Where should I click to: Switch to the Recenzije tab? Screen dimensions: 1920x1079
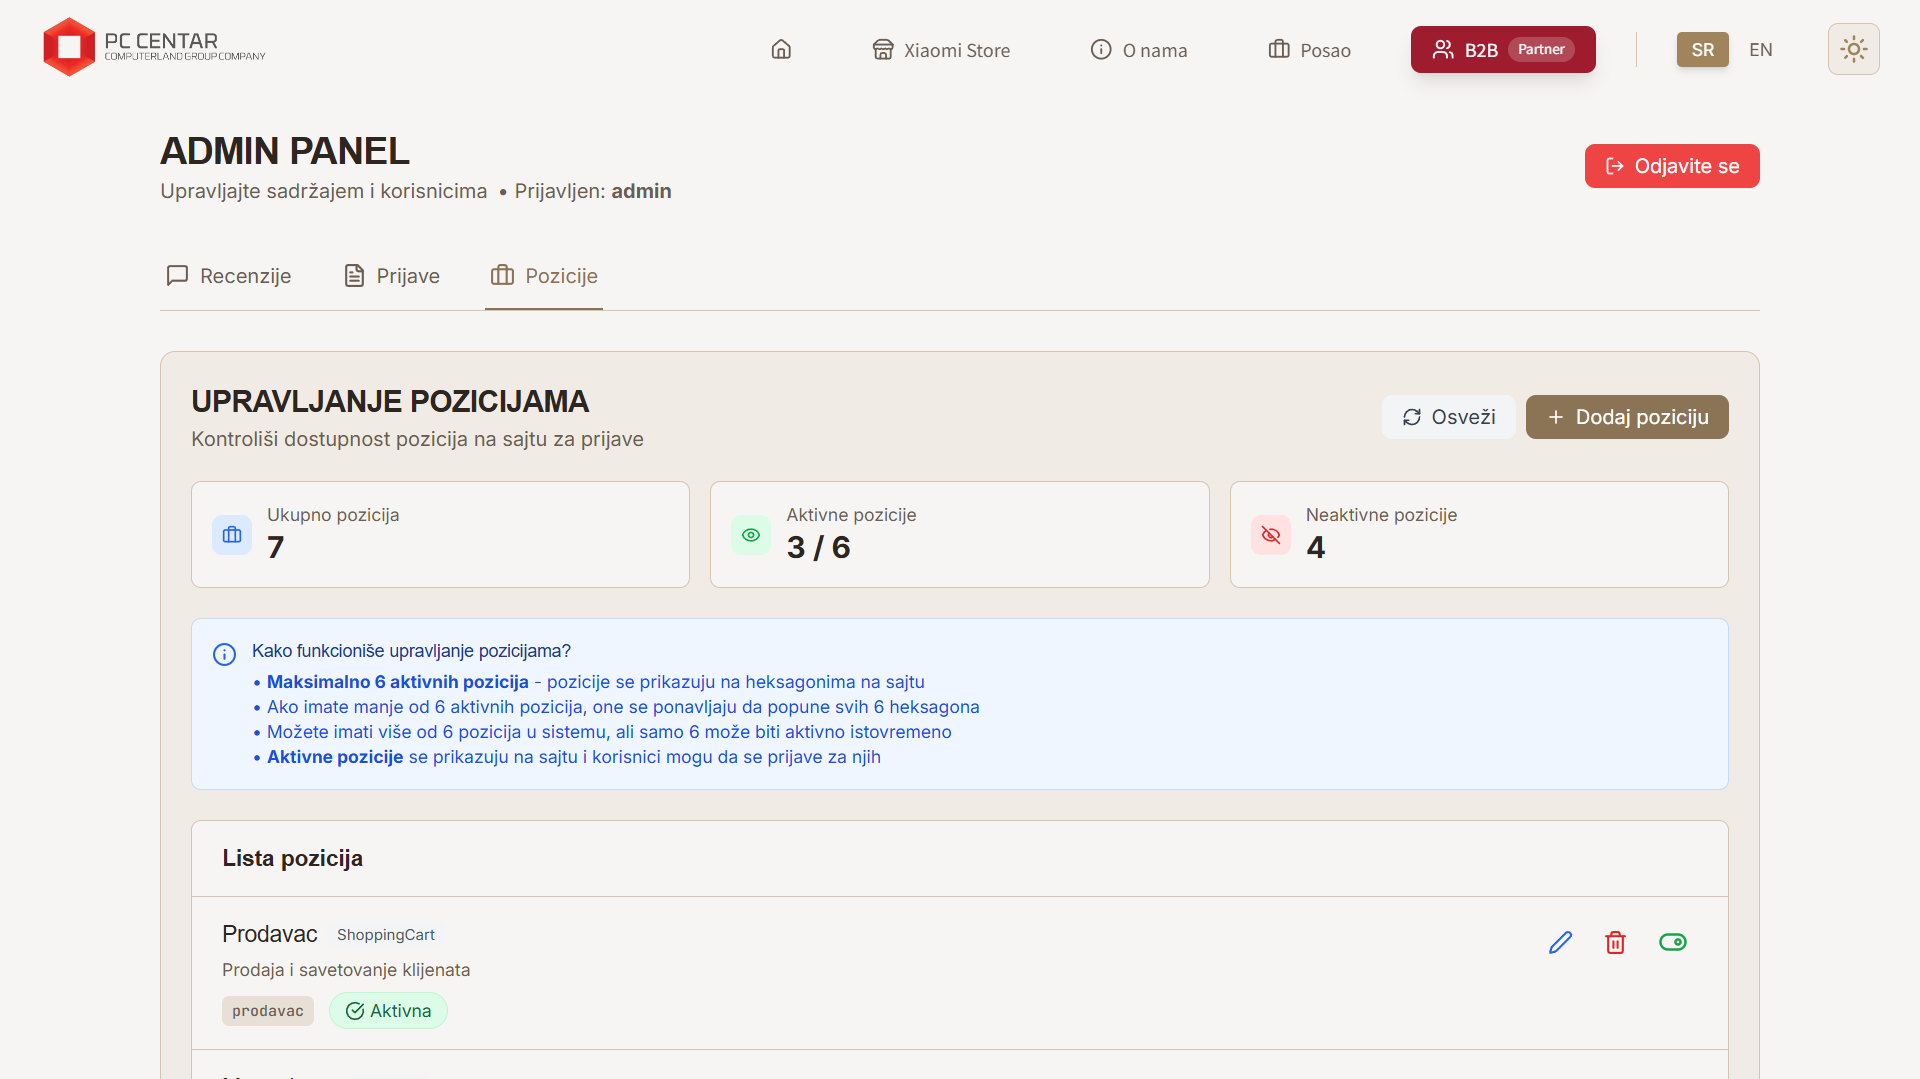coord(228,276)
